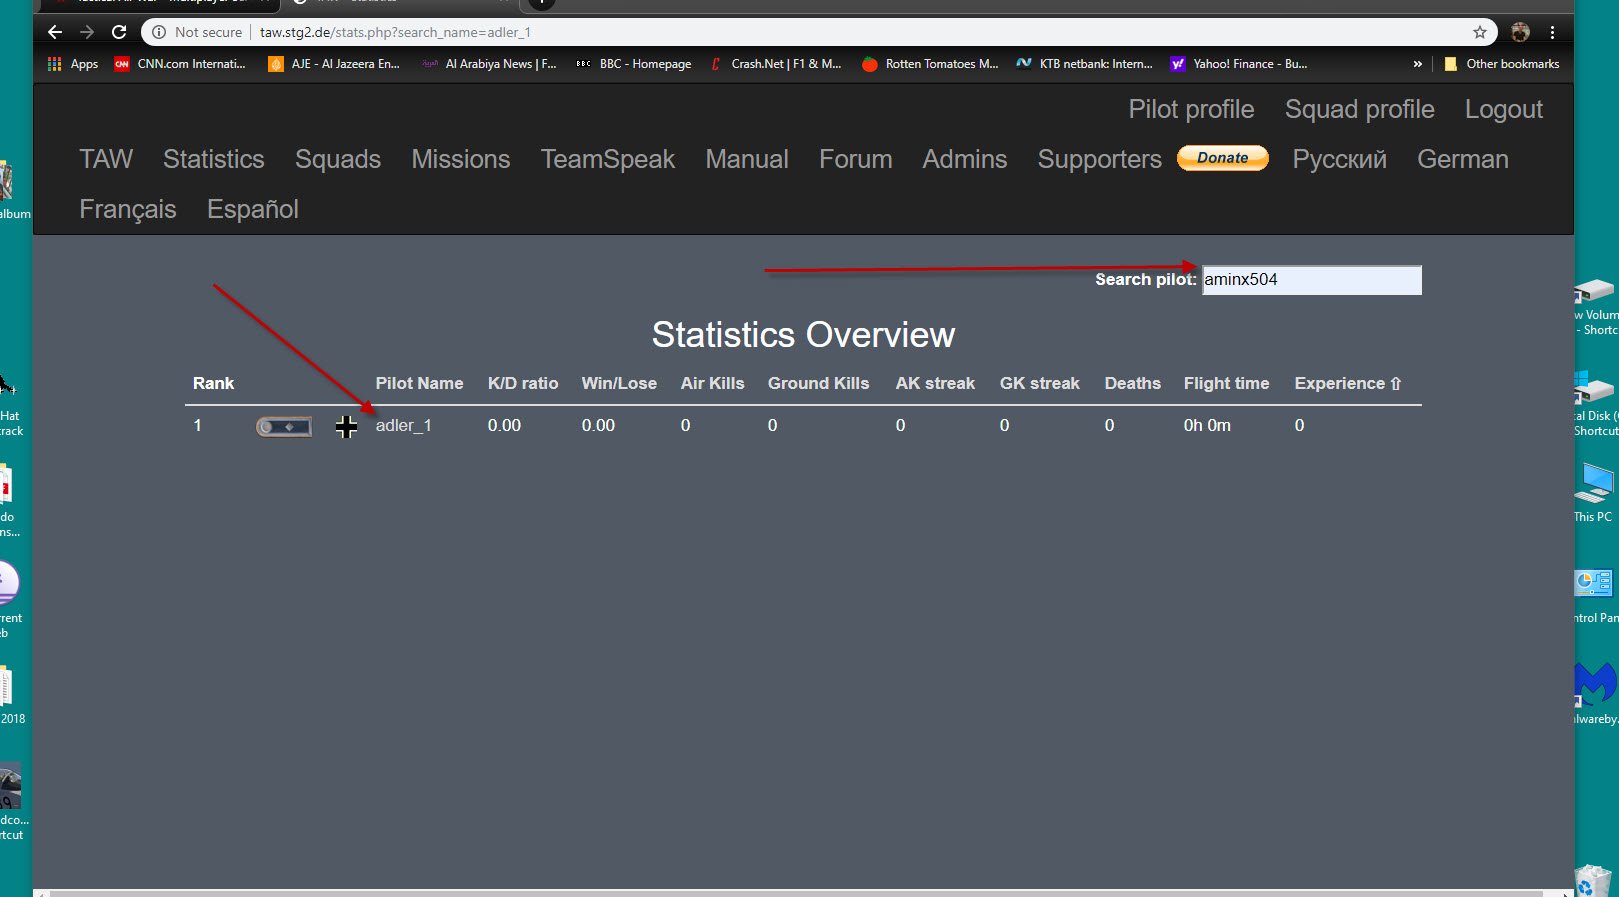Open Rotten Tomatoes bookmark
This screenshot has width=1619, height=897.
(x=930, y=64)
